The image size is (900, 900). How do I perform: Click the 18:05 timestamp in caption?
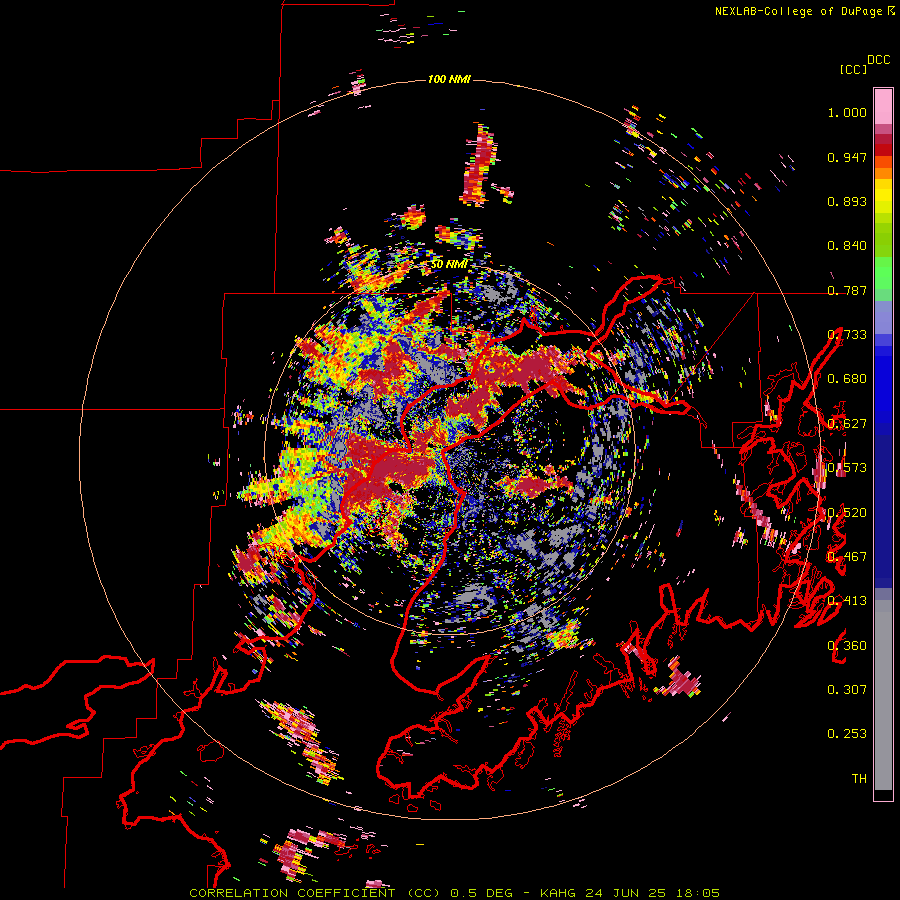click(699, 893)
